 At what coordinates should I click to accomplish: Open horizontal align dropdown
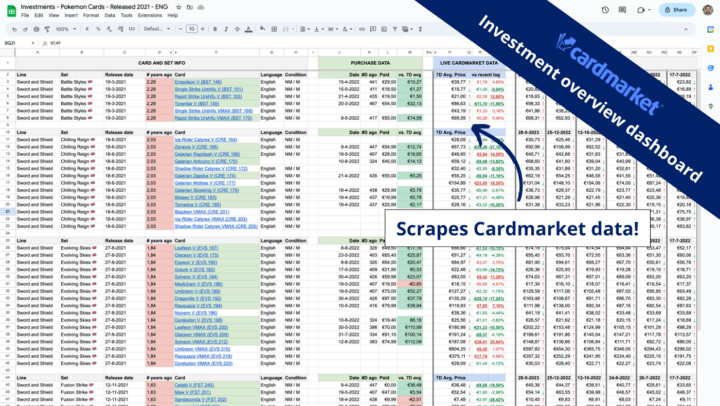[x=304, y=29]
